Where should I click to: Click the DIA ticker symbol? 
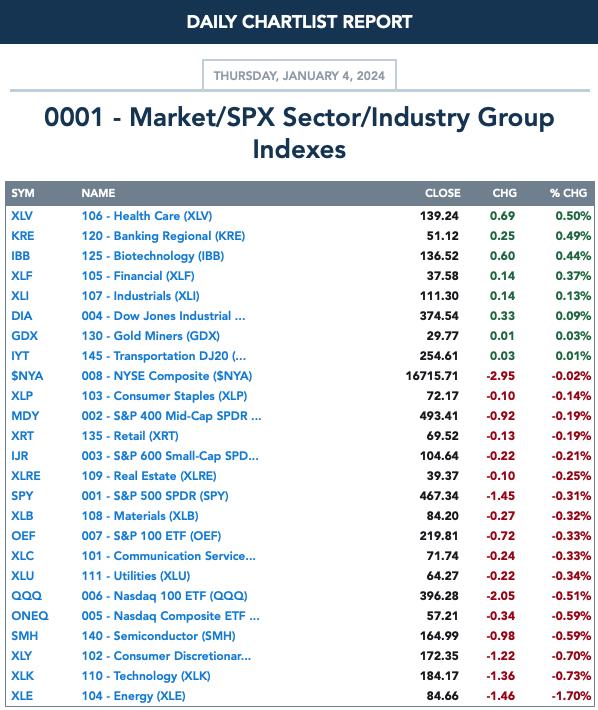click(x=22, y=316)
